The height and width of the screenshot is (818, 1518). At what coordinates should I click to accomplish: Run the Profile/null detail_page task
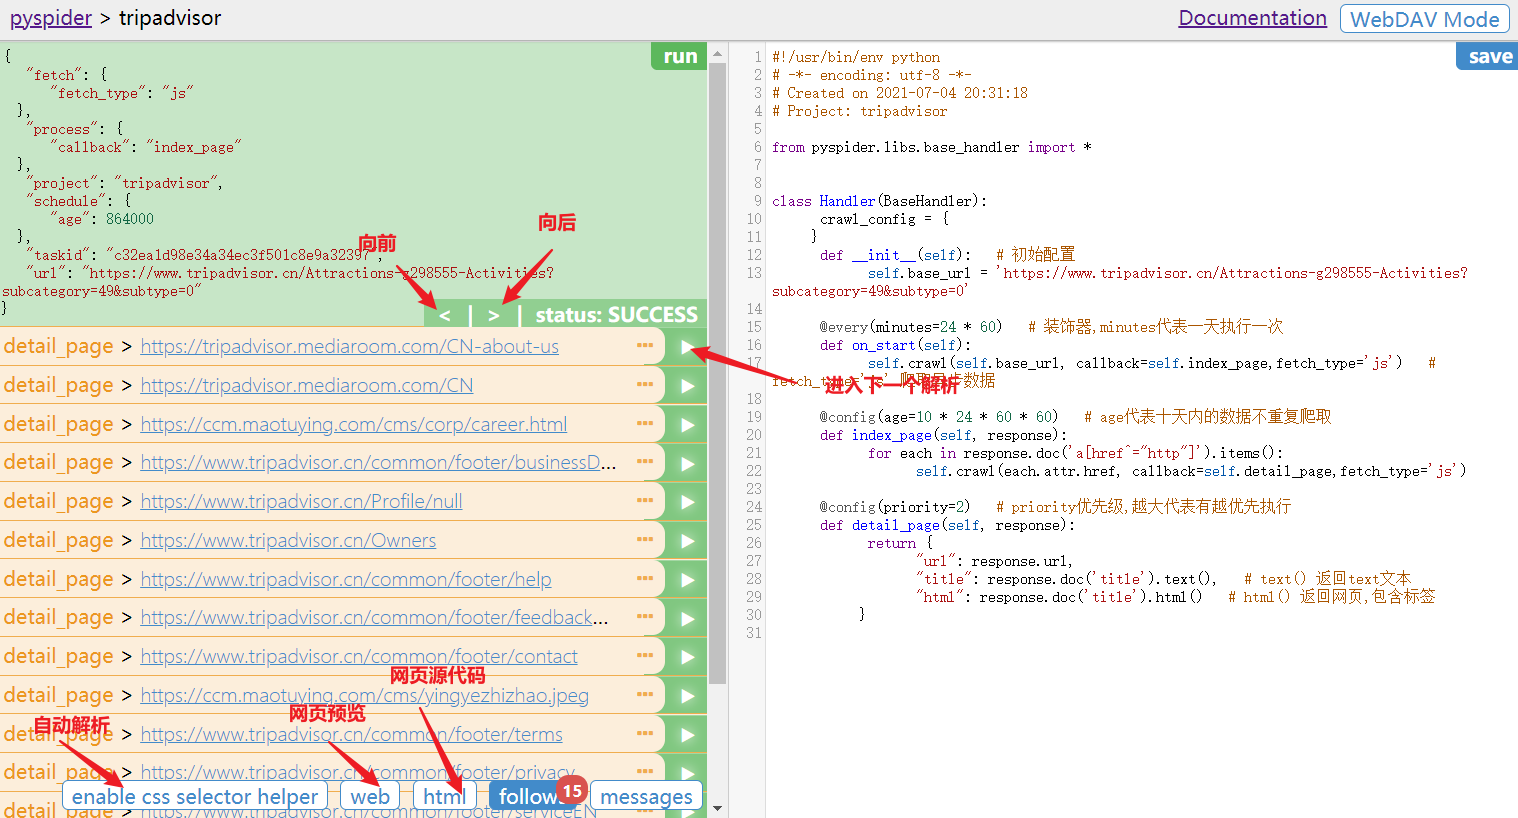click(687, 502)
